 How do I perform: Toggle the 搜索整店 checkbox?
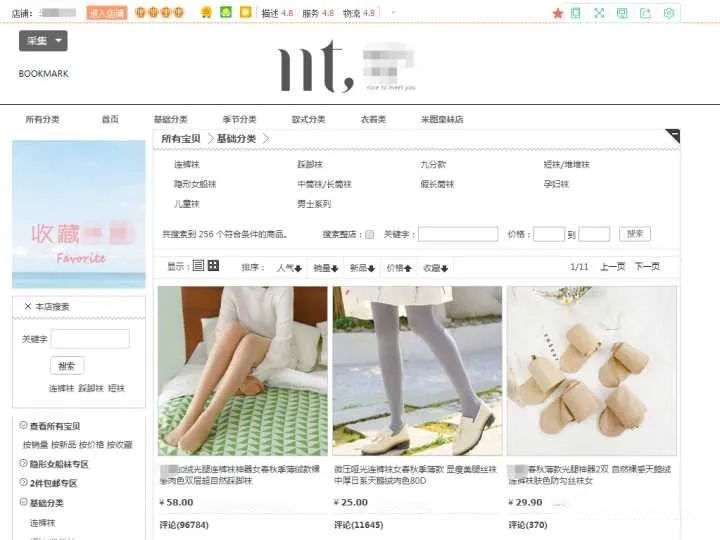[x=370, y=235]
